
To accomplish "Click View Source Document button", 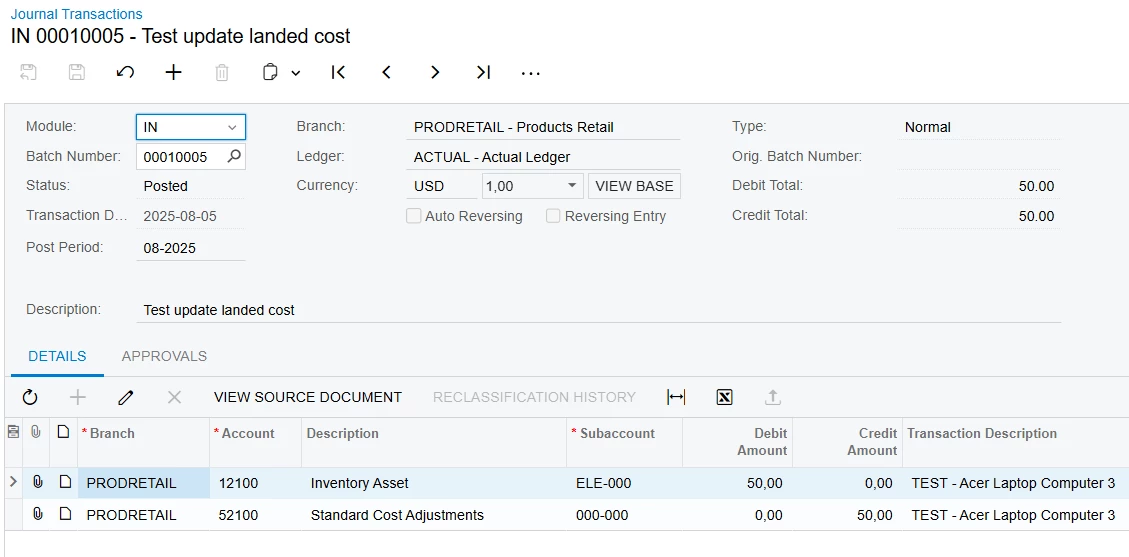I will [308, 397].
